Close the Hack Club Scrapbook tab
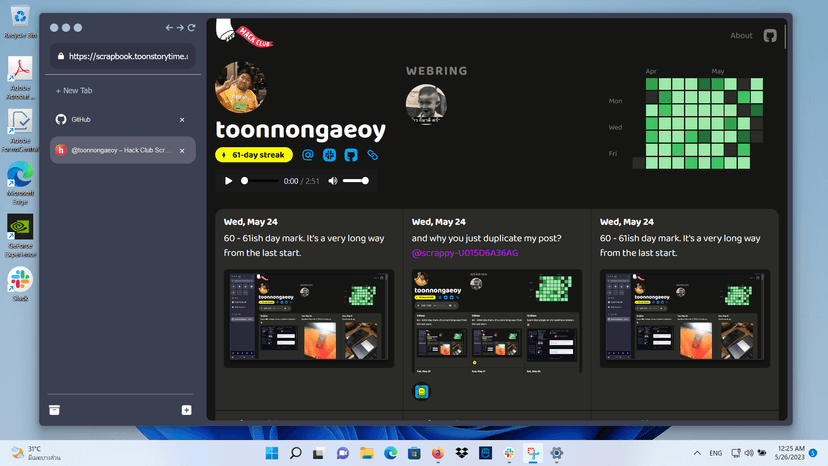828x466 pixels. (x=182, y=151)
